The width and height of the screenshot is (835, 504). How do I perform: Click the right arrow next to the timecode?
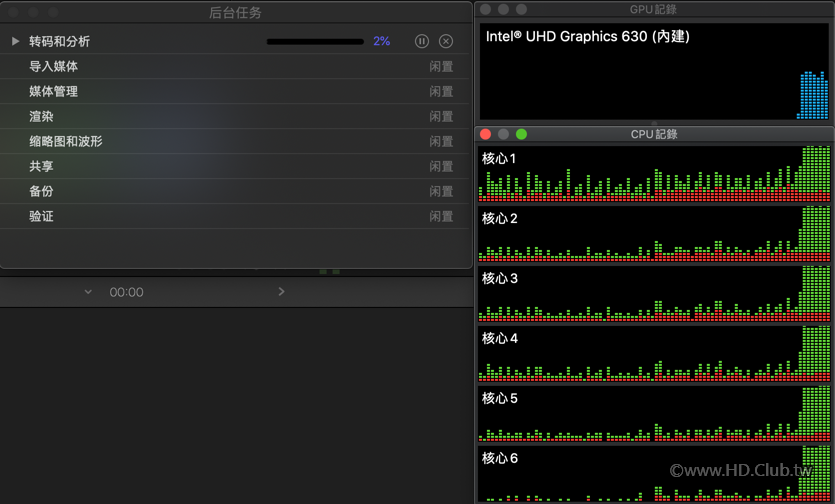click(x=281, y=291)
